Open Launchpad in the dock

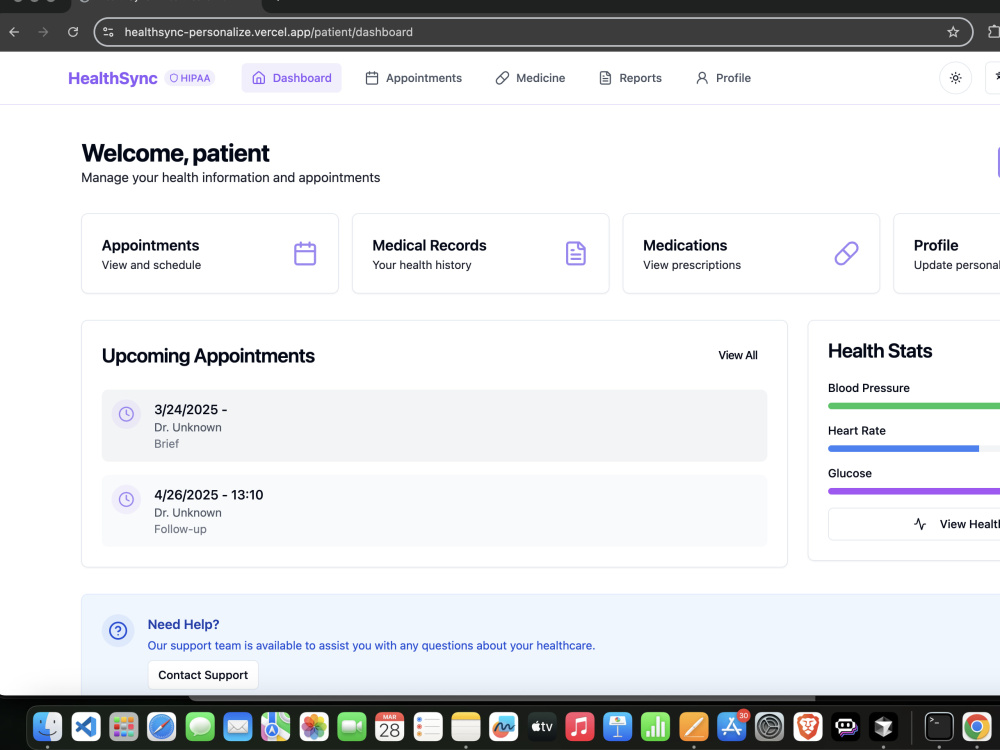click(124, 727)
